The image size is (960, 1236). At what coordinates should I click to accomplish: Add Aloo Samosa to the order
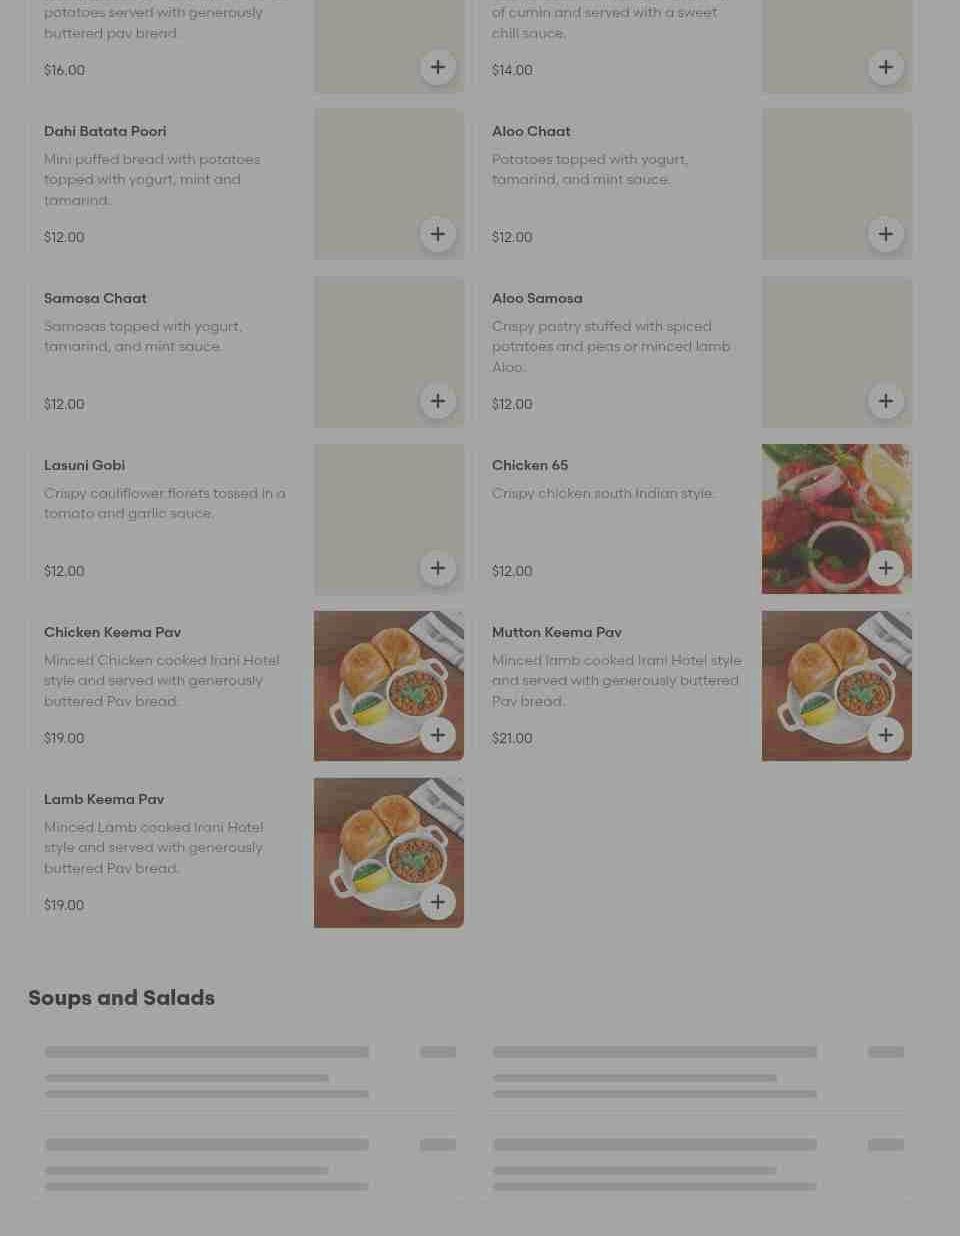pos(886,401)
